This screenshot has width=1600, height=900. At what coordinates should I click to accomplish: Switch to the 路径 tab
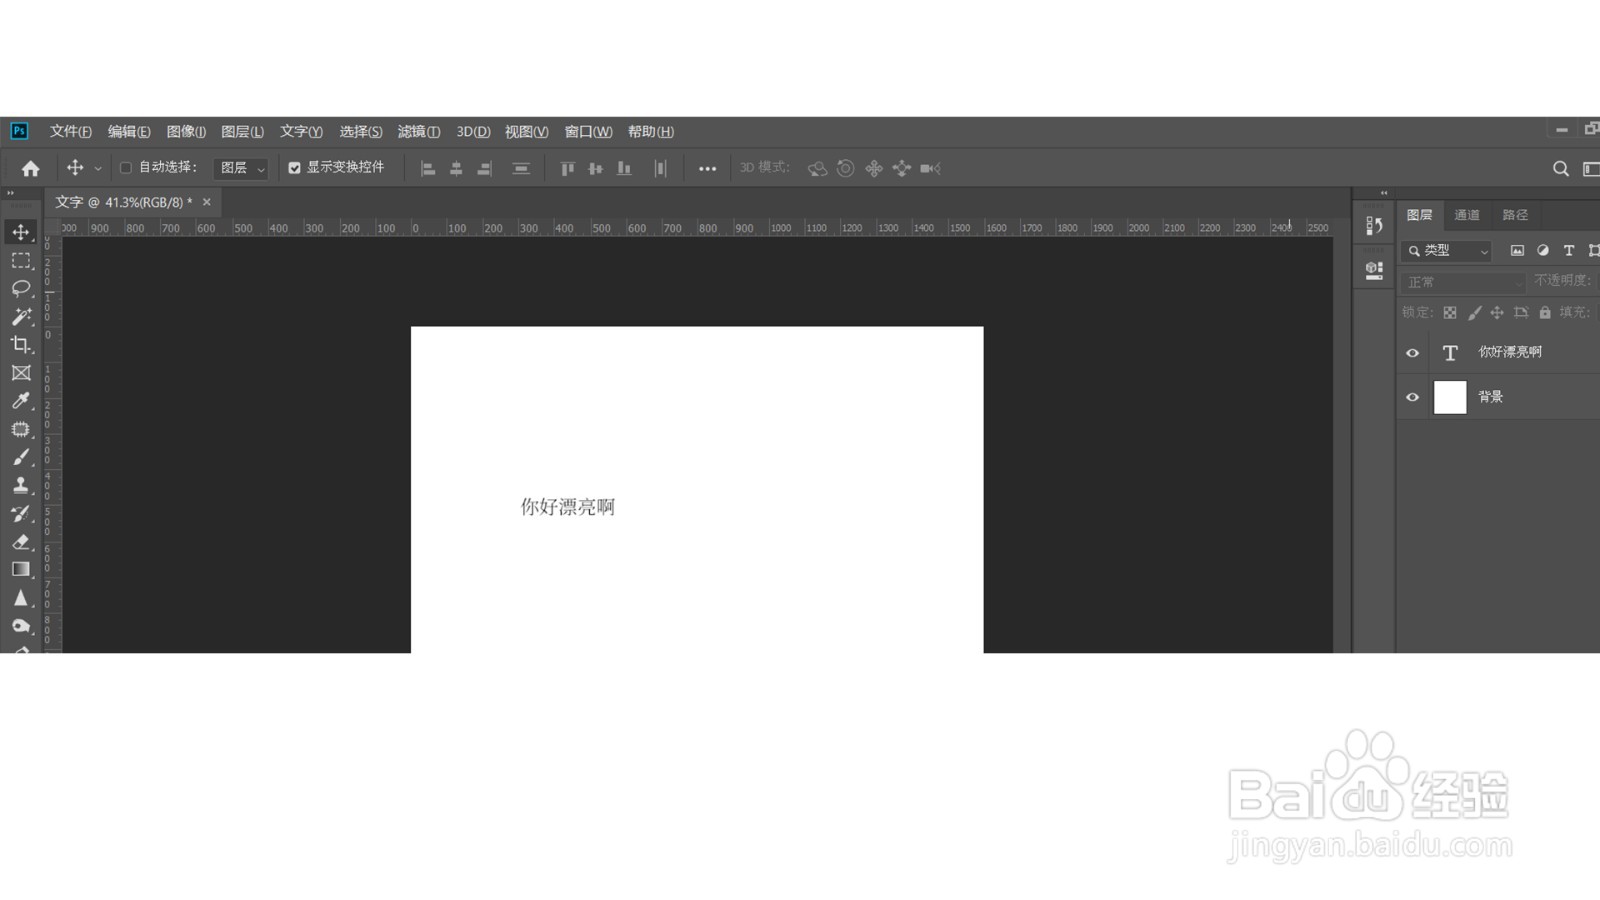point(1515,215)
